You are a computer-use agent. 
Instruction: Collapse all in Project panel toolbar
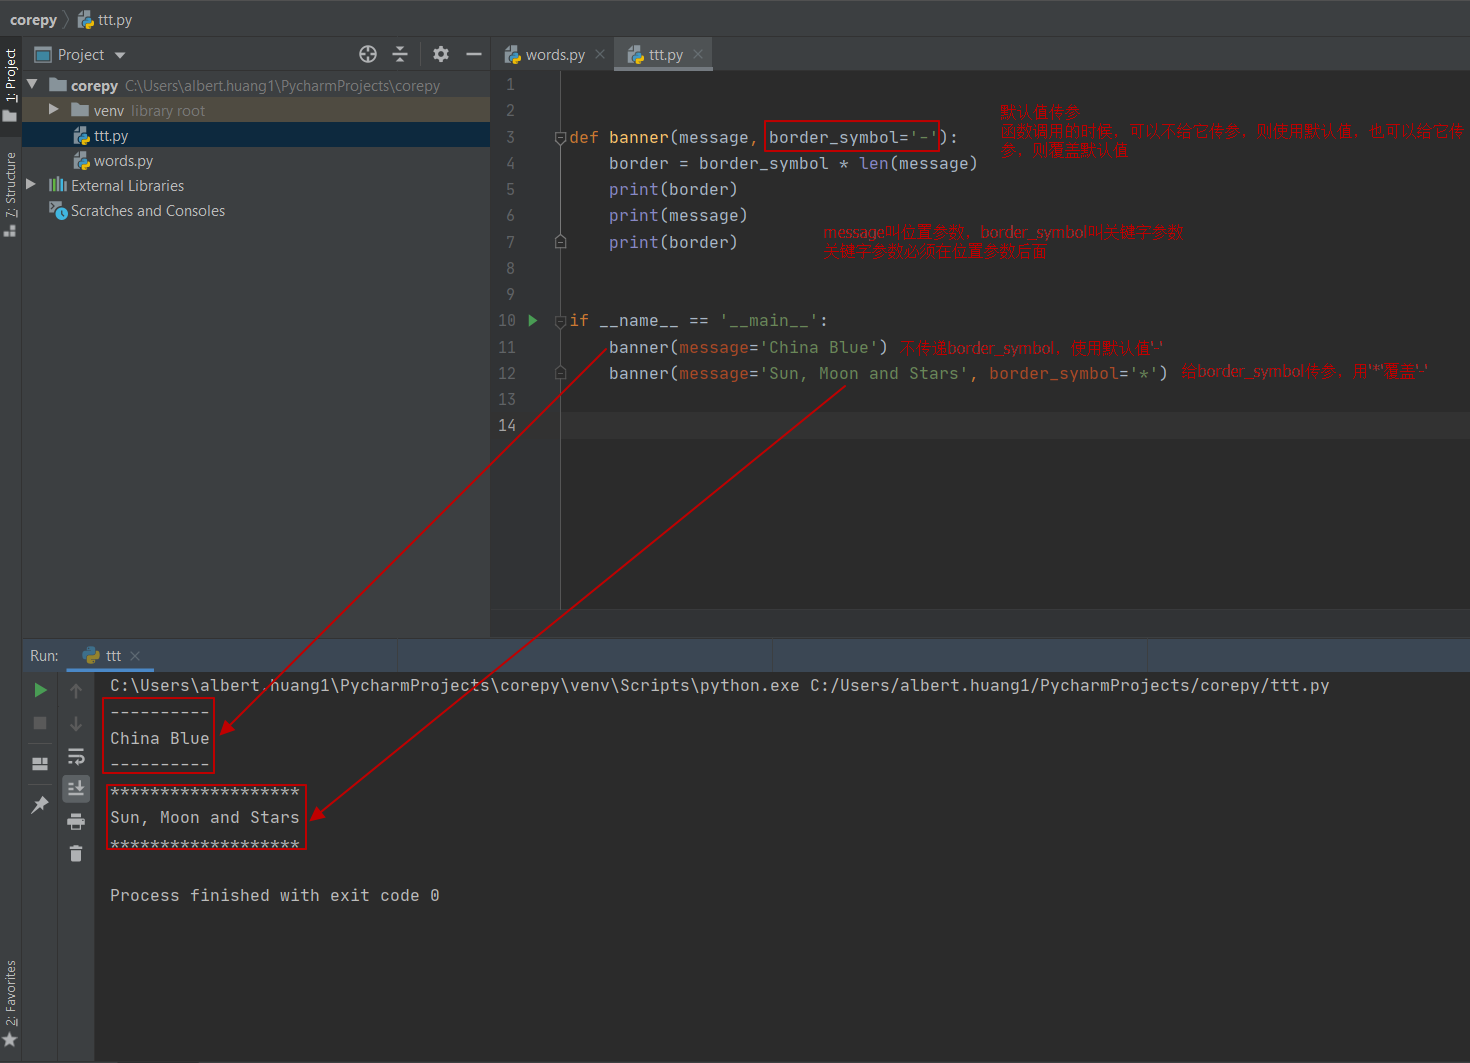pos(400,54)
